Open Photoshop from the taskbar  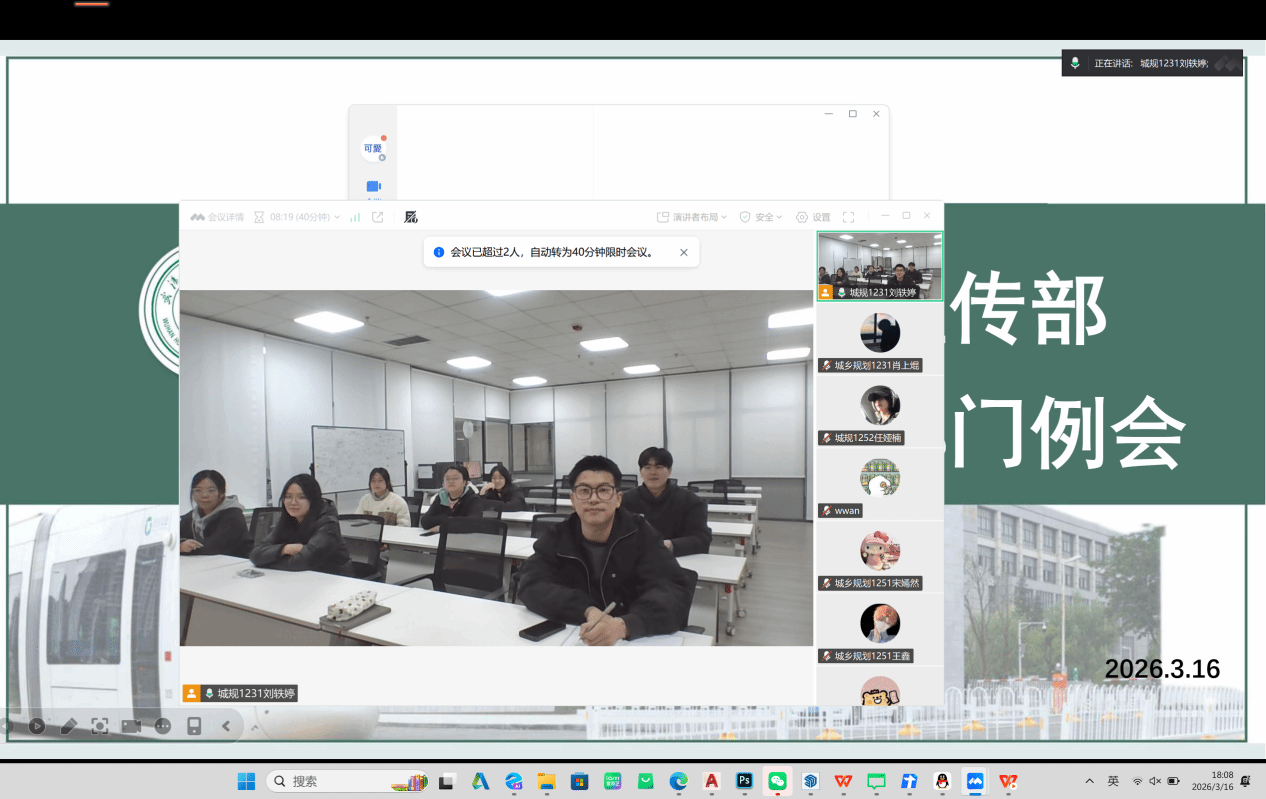744,781
